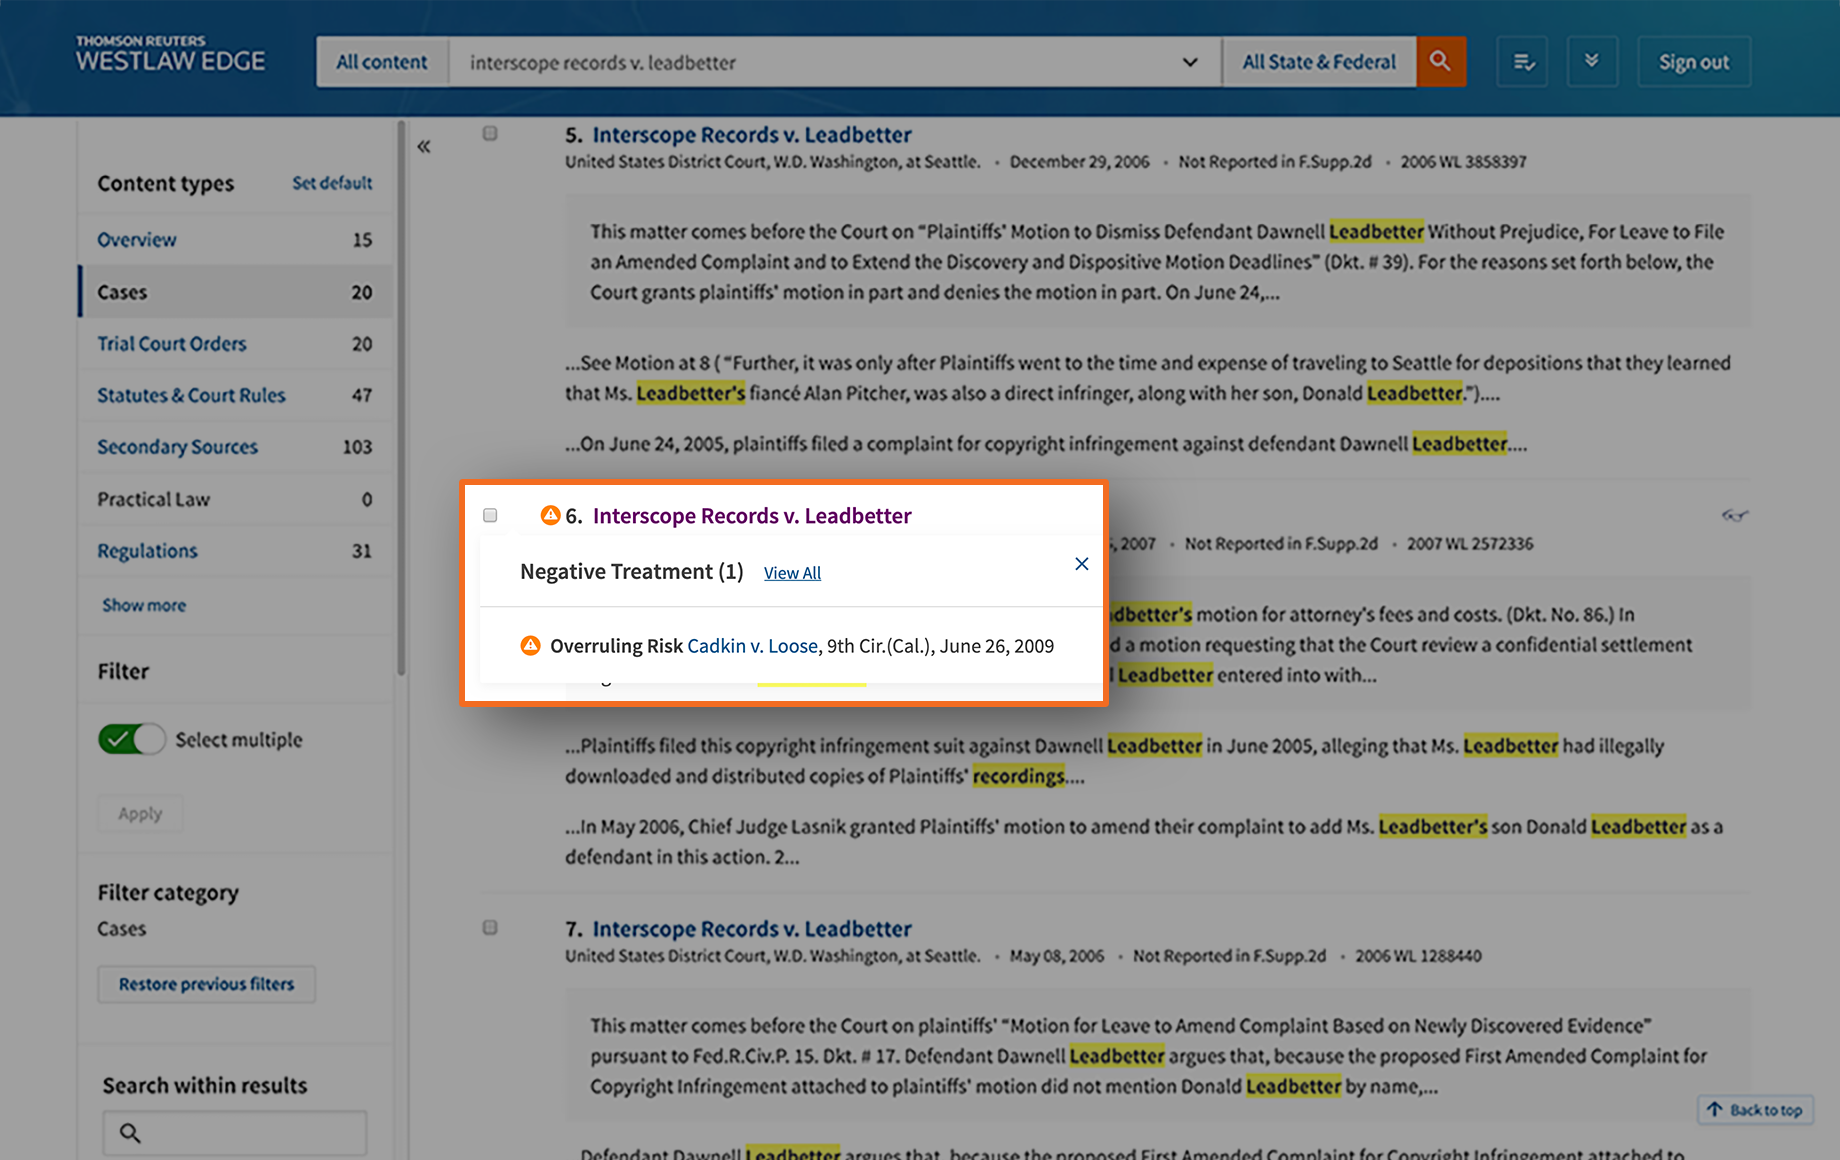Open the All content selector
1840x1160 pixels.
381,62
